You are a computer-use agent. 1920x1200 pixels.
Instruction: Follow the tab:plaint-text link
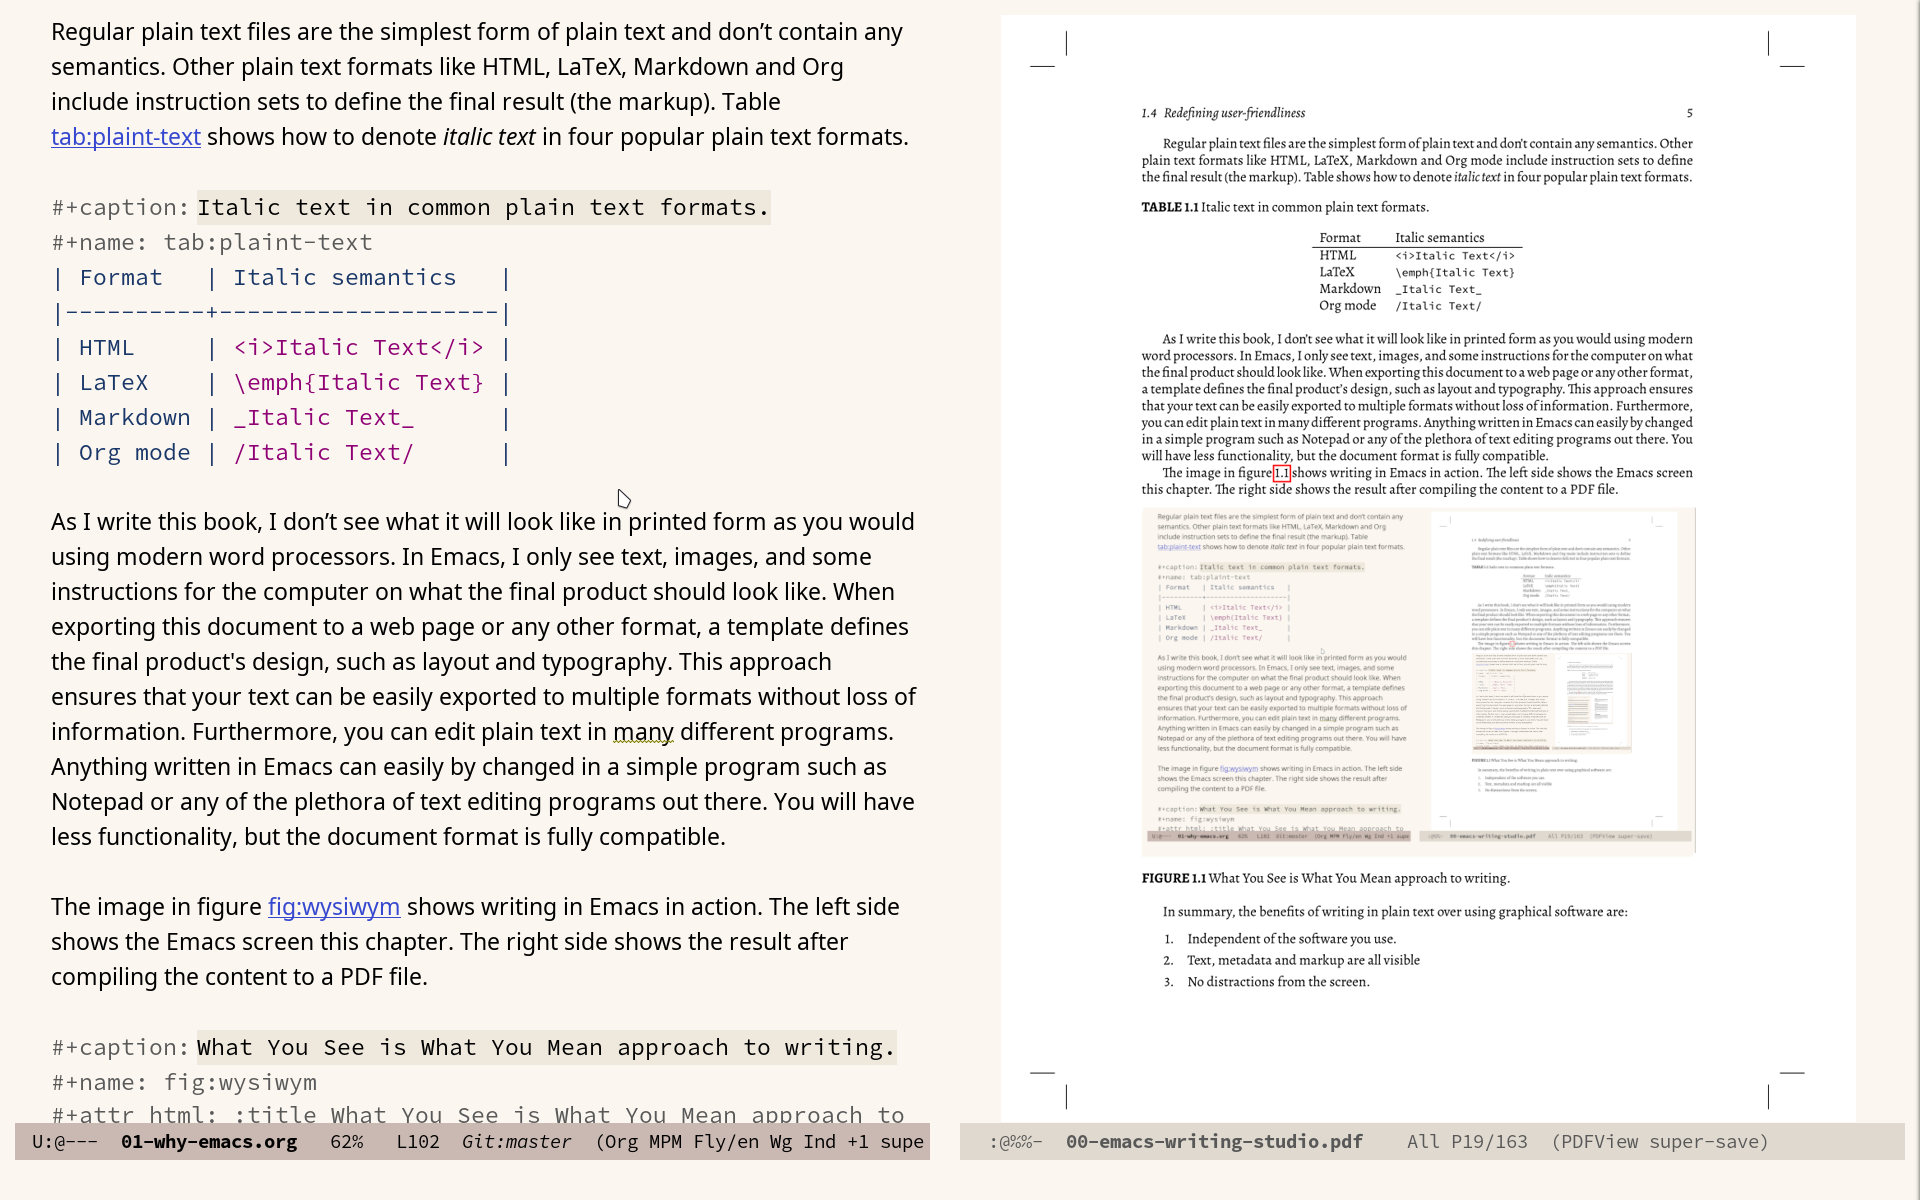pos(126,137)
